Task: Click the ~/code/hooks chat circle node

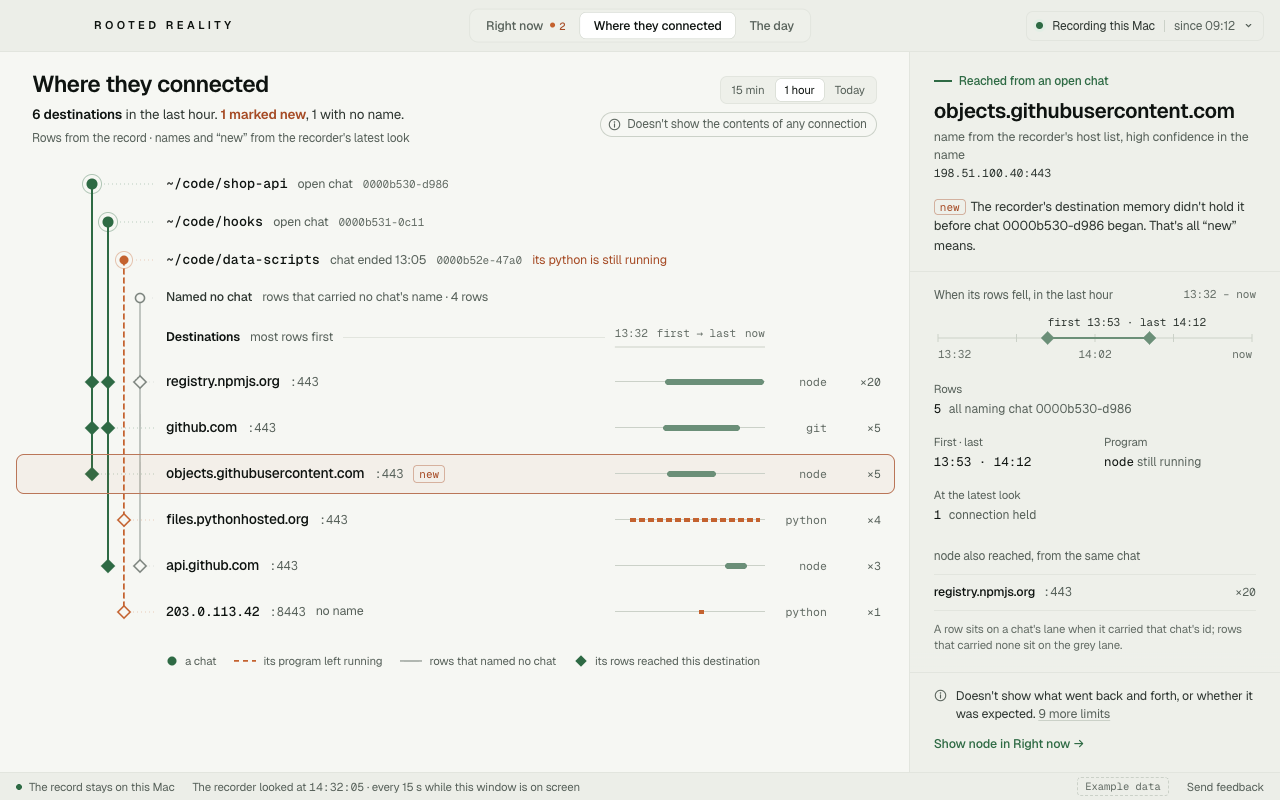Action: pos(108,222)
